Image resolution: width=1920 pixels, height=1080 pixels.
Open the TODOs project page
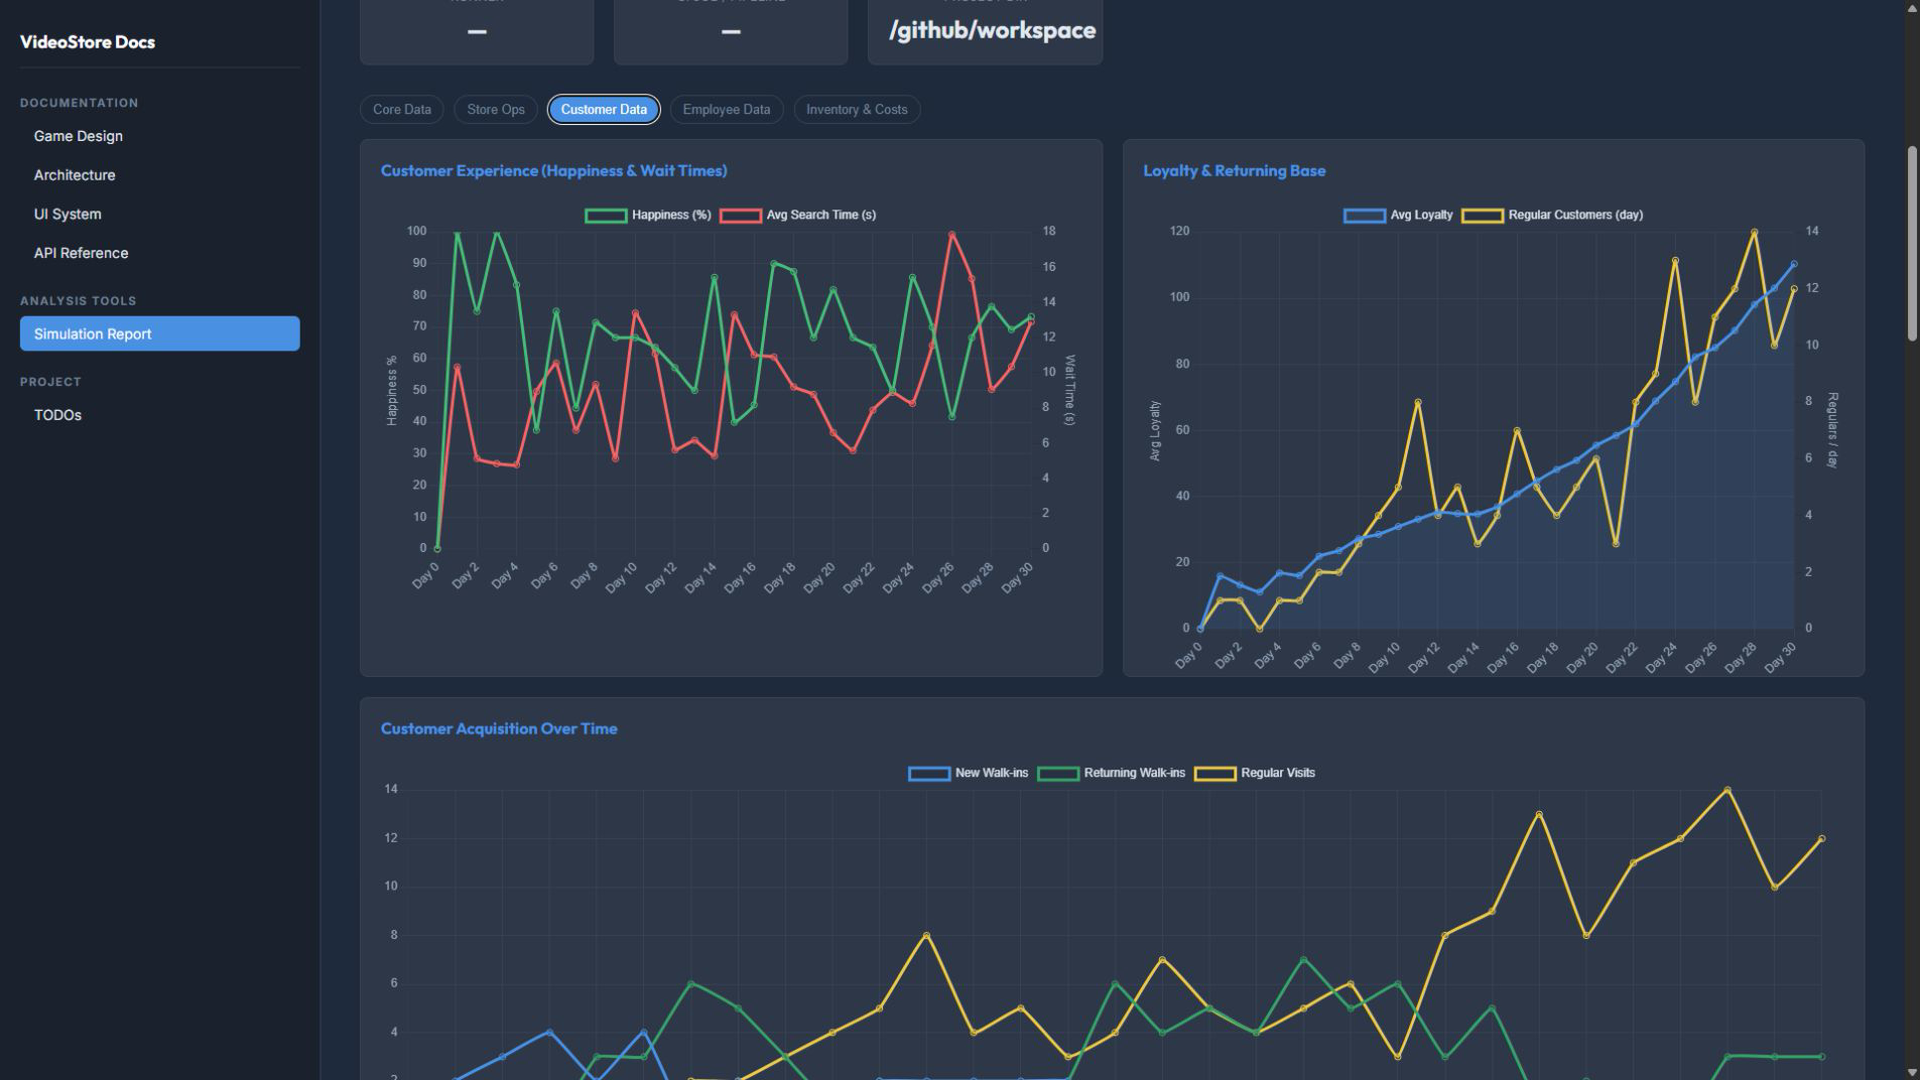tap(58, 415)
